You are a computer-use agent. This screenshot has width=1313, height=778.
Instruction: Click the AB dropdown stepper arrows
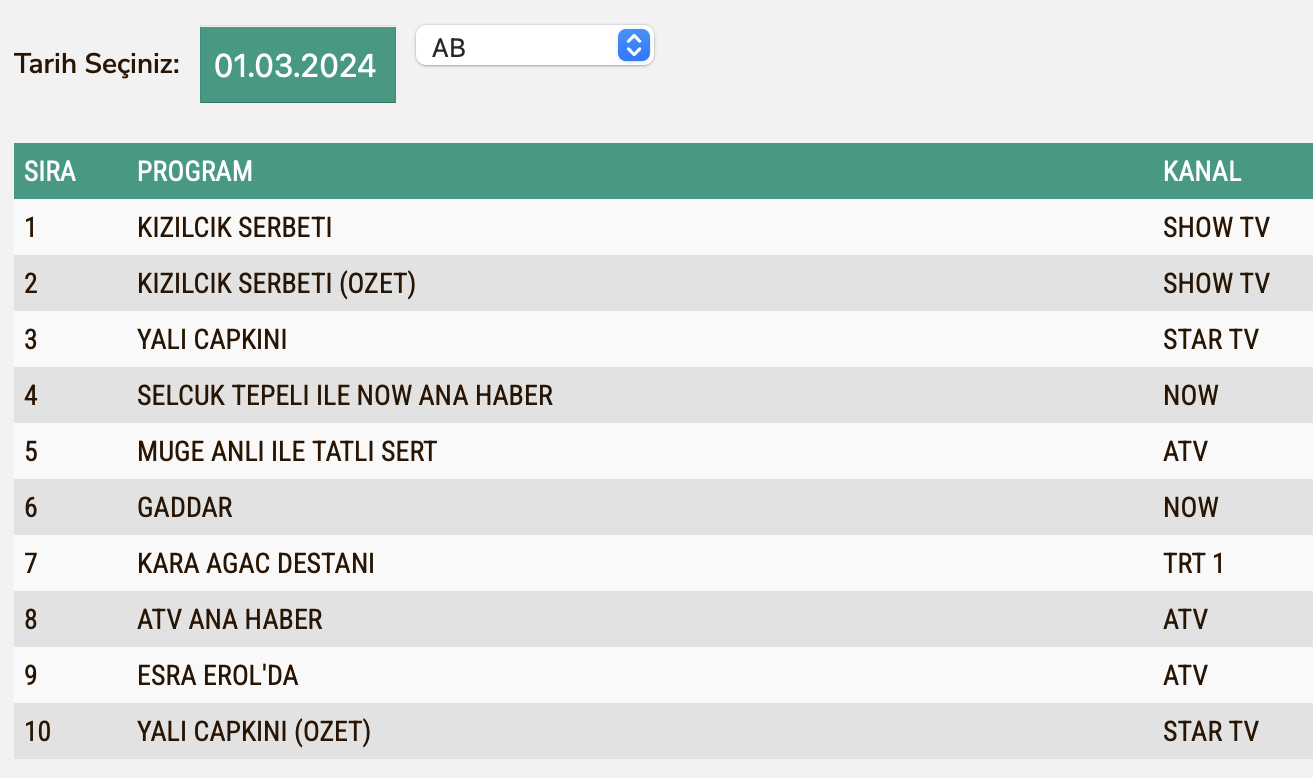pos(634,45)
